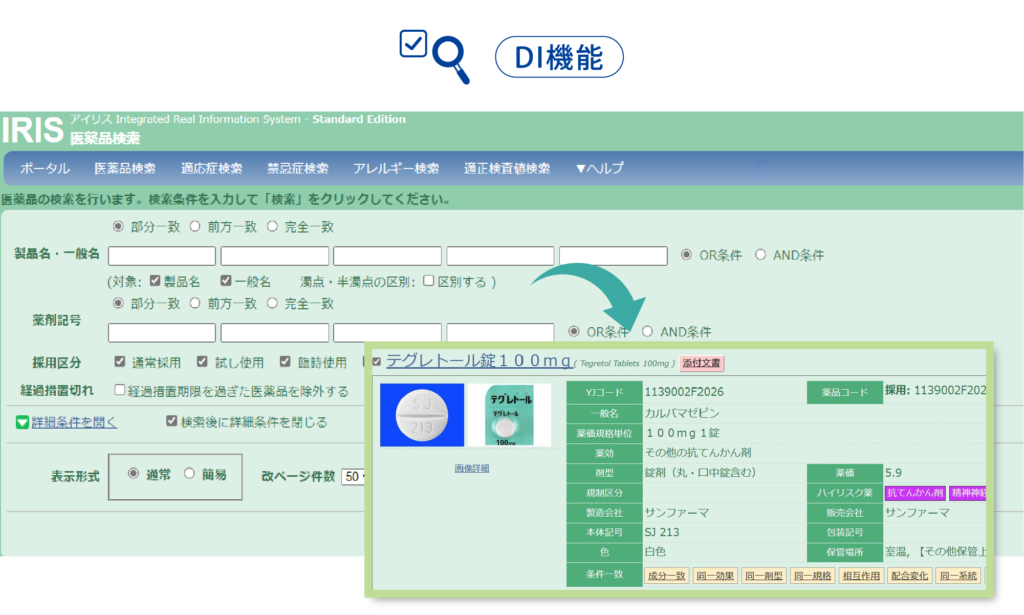View the テグレトール package image
The width and height of the screenshot is (1024, 615).
(509, 415)
